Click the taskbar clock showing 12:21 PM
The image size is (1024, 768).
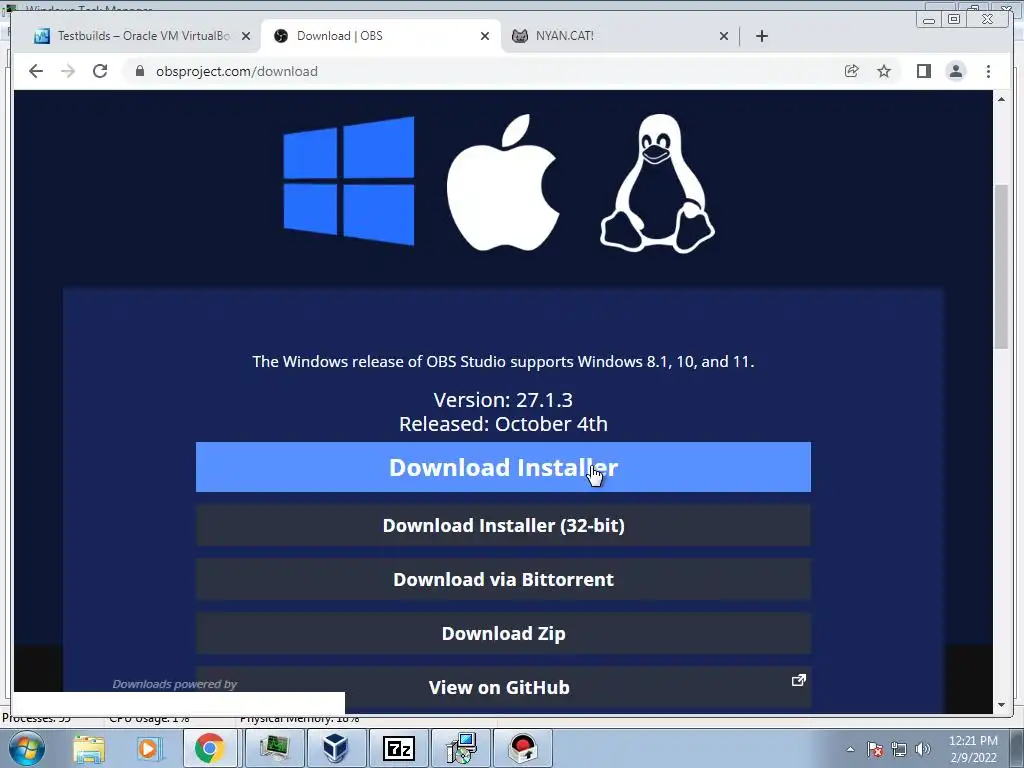(973, 749)
